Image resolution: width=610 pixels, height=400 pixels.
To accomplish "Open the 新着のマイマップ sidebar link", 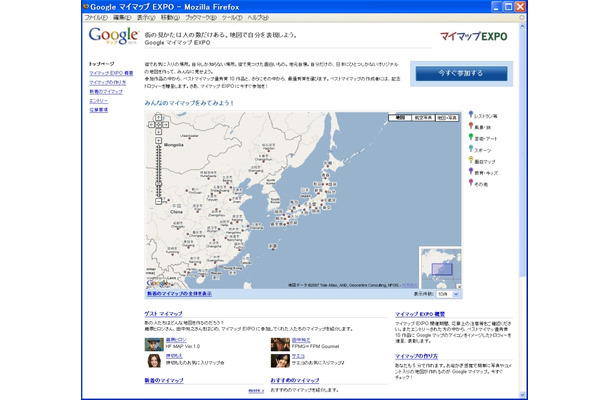I will [106, 92].
